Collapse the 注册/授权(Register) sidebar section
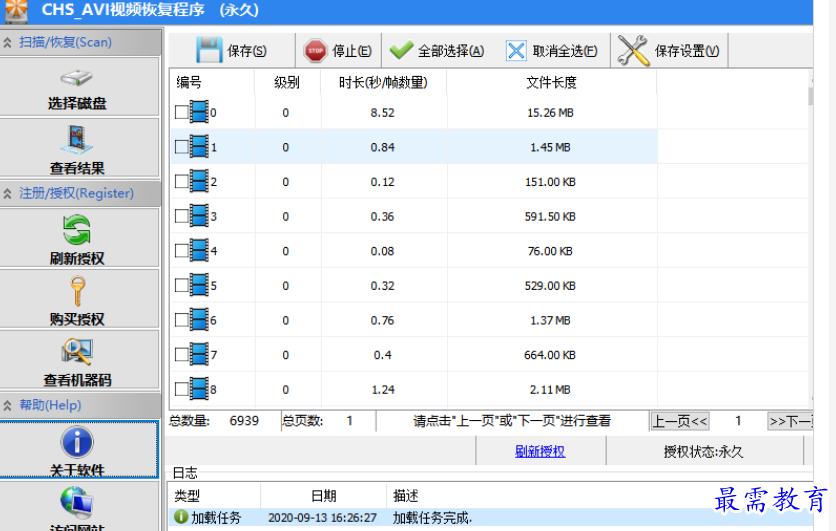Image resolution: width=836 pixels, height=531 pixels. (9, 193)
